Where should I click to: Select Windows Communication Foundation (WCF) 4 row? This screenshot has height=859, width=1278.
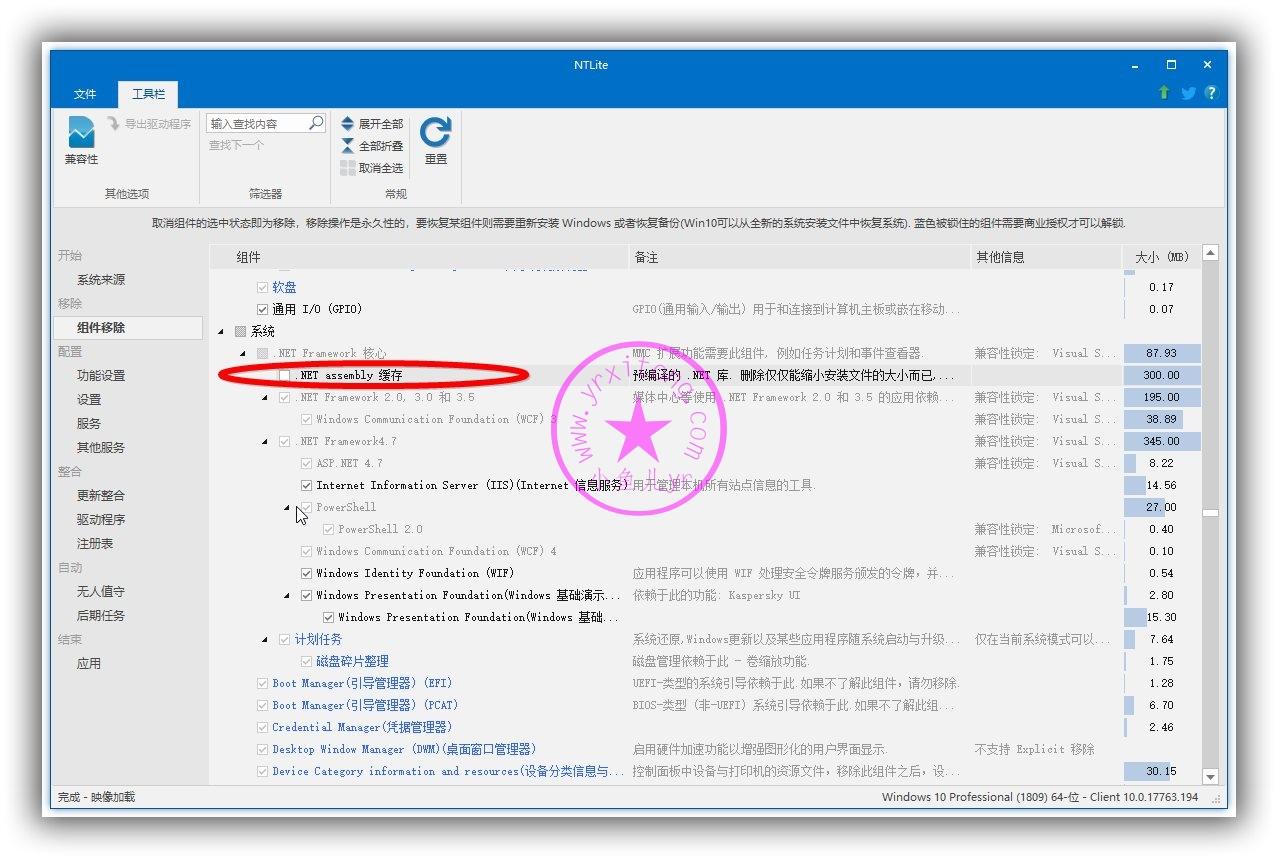tap(705, 551)
